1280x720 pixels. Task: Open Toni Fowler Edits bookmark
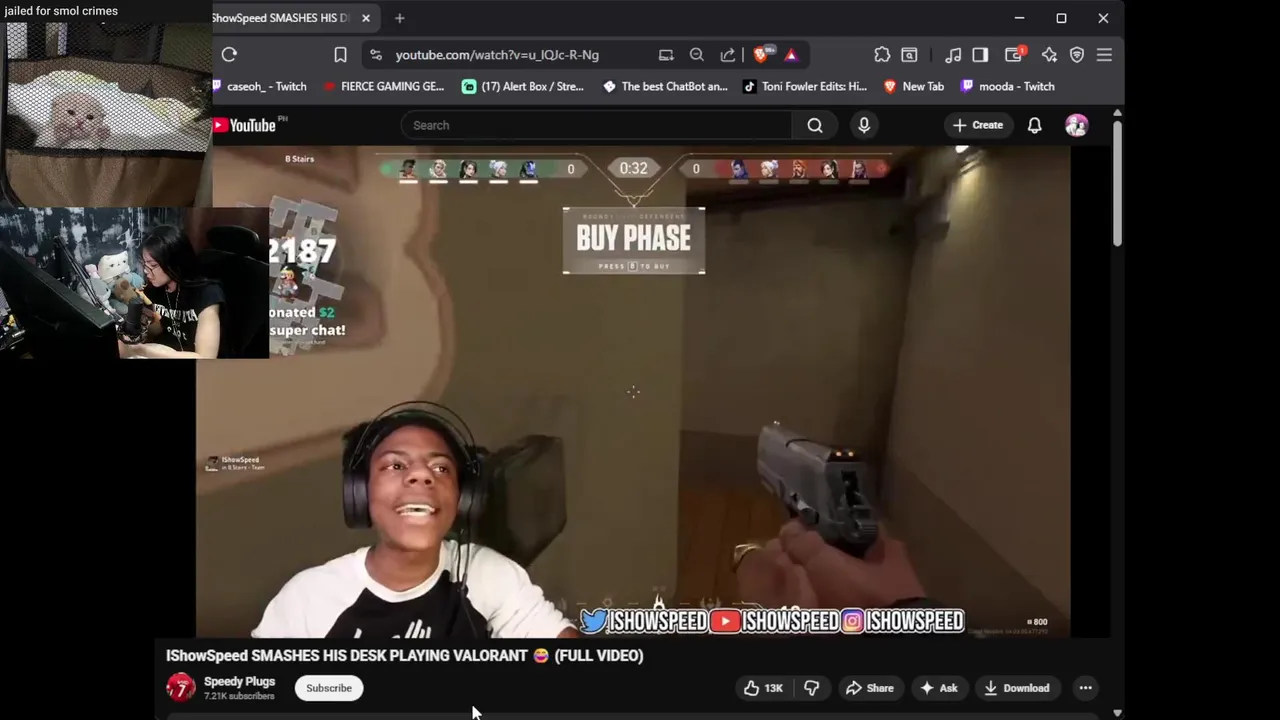[805, 86]
